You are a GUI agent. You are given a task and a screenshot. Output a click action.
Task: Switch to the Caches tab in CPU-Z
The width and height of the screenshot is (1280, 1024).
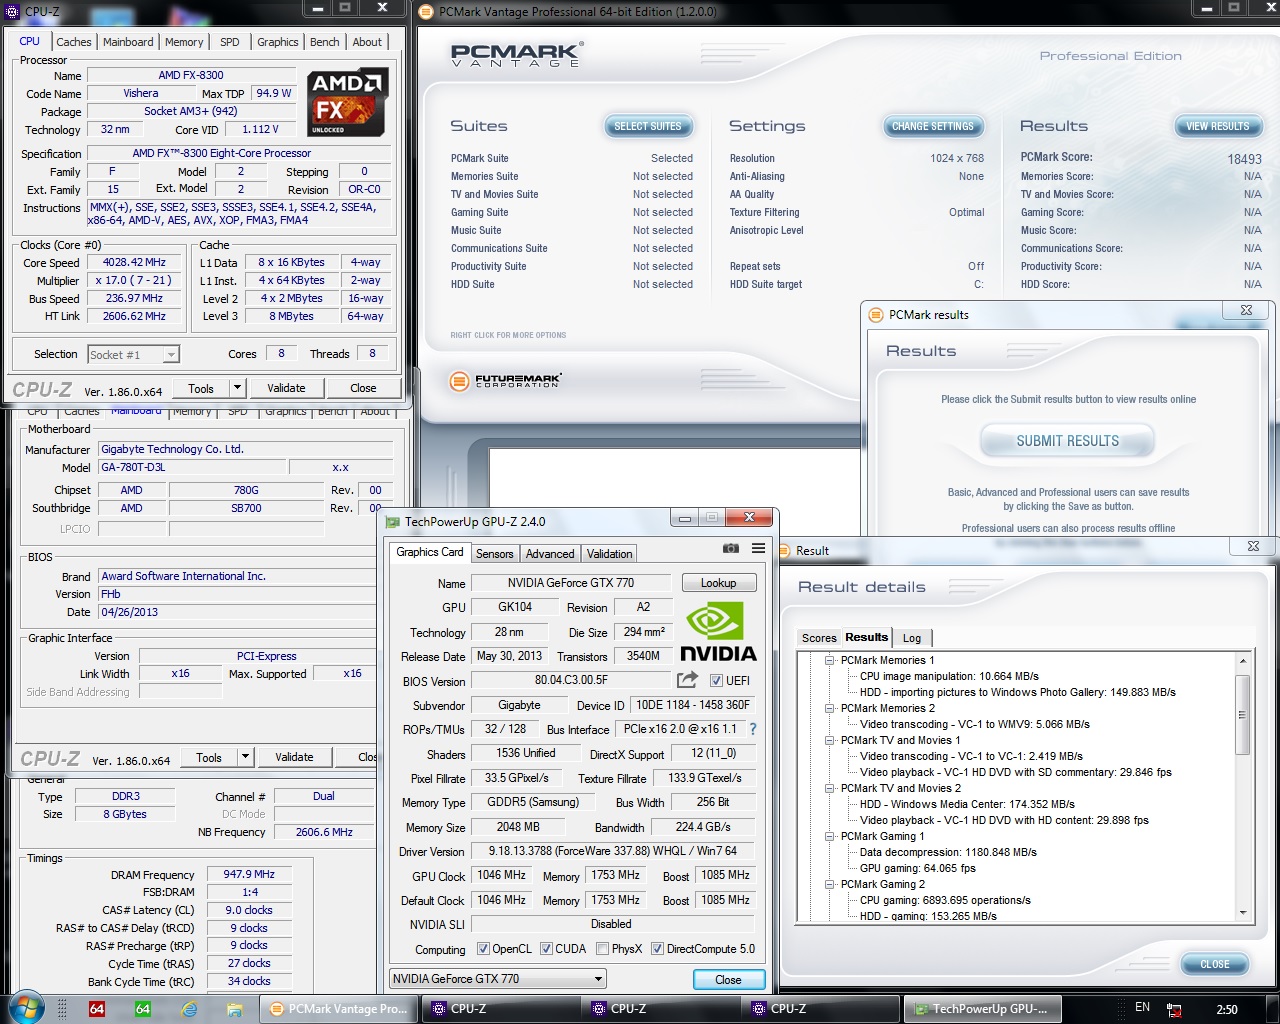click(x=74, y=42)
